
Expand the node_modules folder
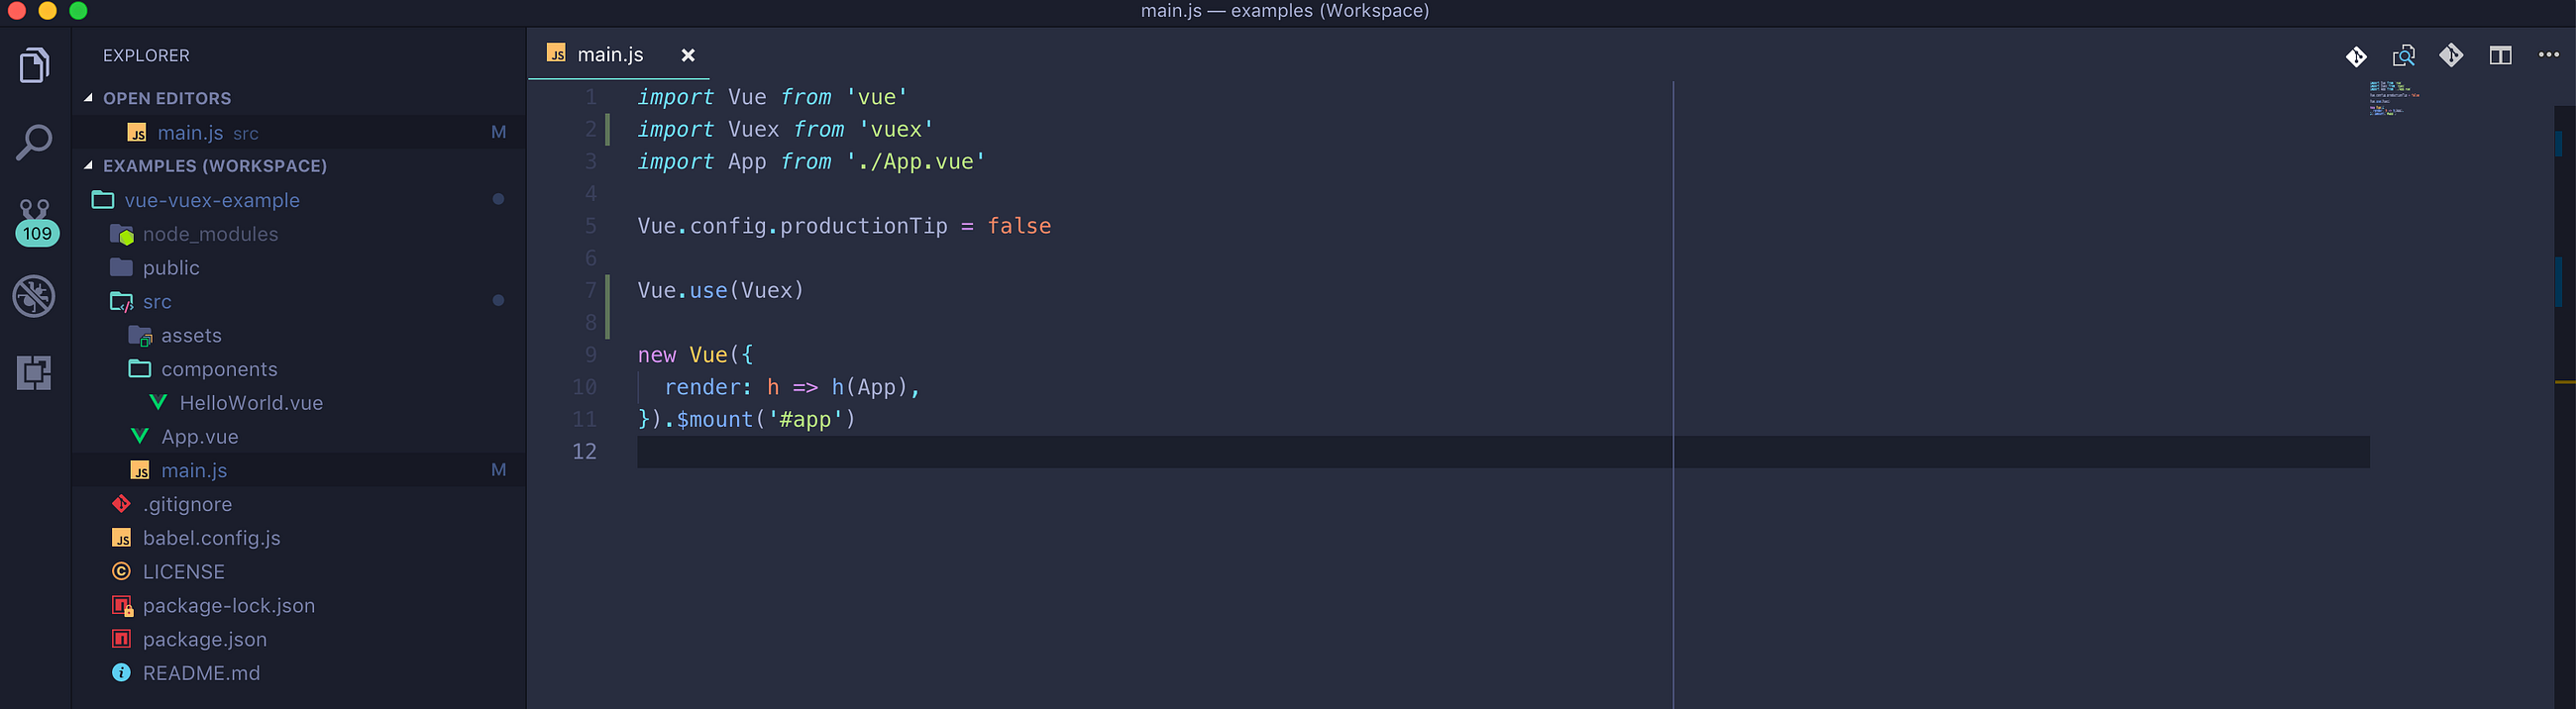[x=210, y=234]
